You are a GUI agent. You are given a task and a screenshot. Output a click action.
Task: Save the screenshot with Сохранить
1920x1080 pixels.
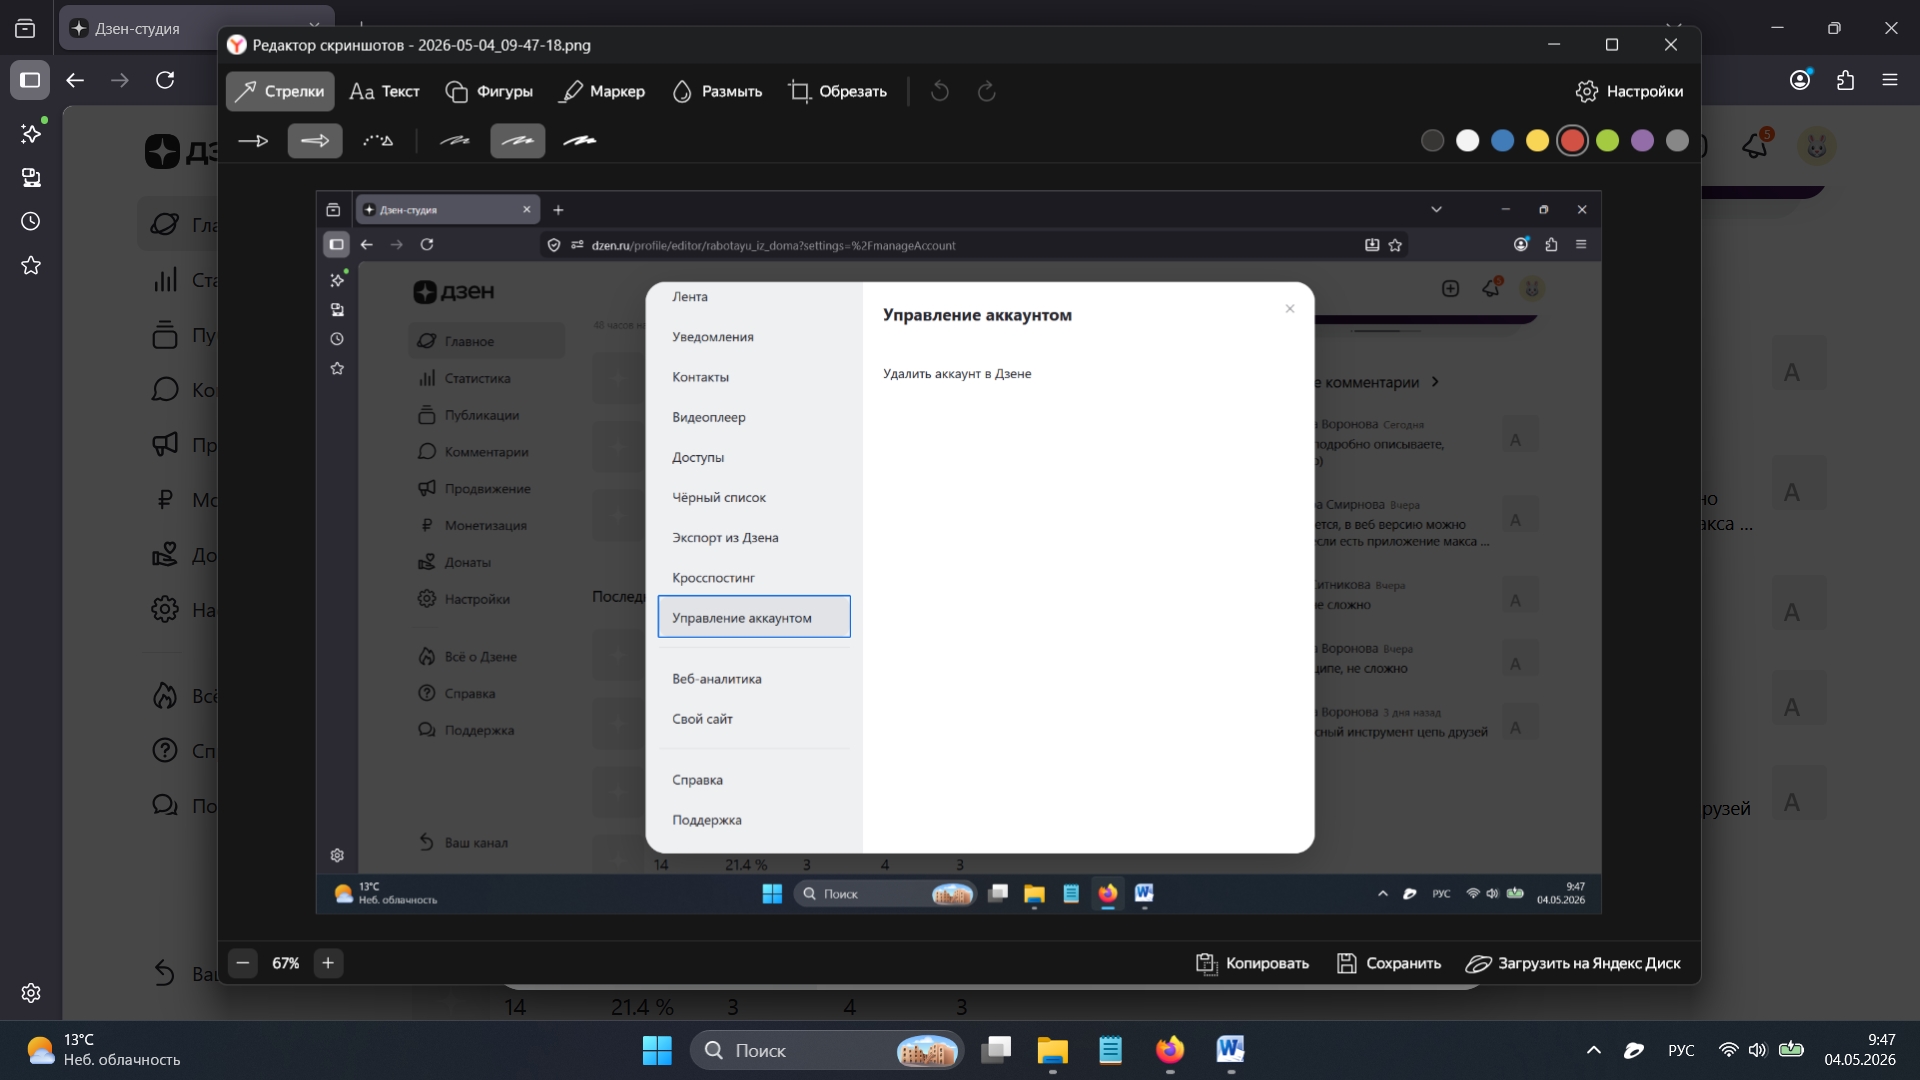click(x=1389, y=963)
